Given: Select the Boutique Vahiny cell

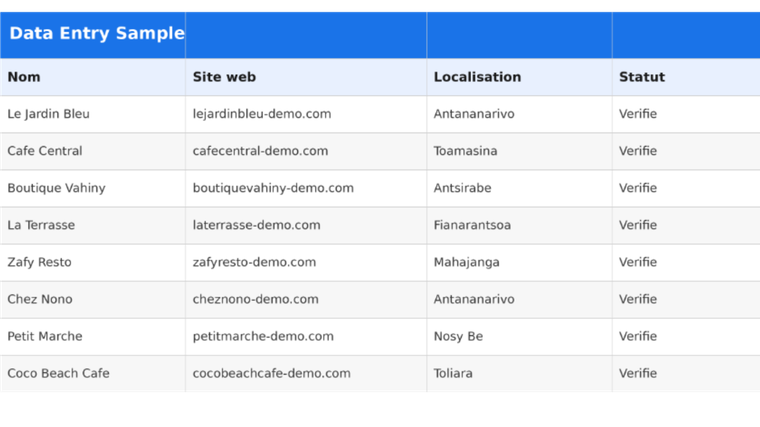Looking at the screenshot, I should [x=93, y=188].
